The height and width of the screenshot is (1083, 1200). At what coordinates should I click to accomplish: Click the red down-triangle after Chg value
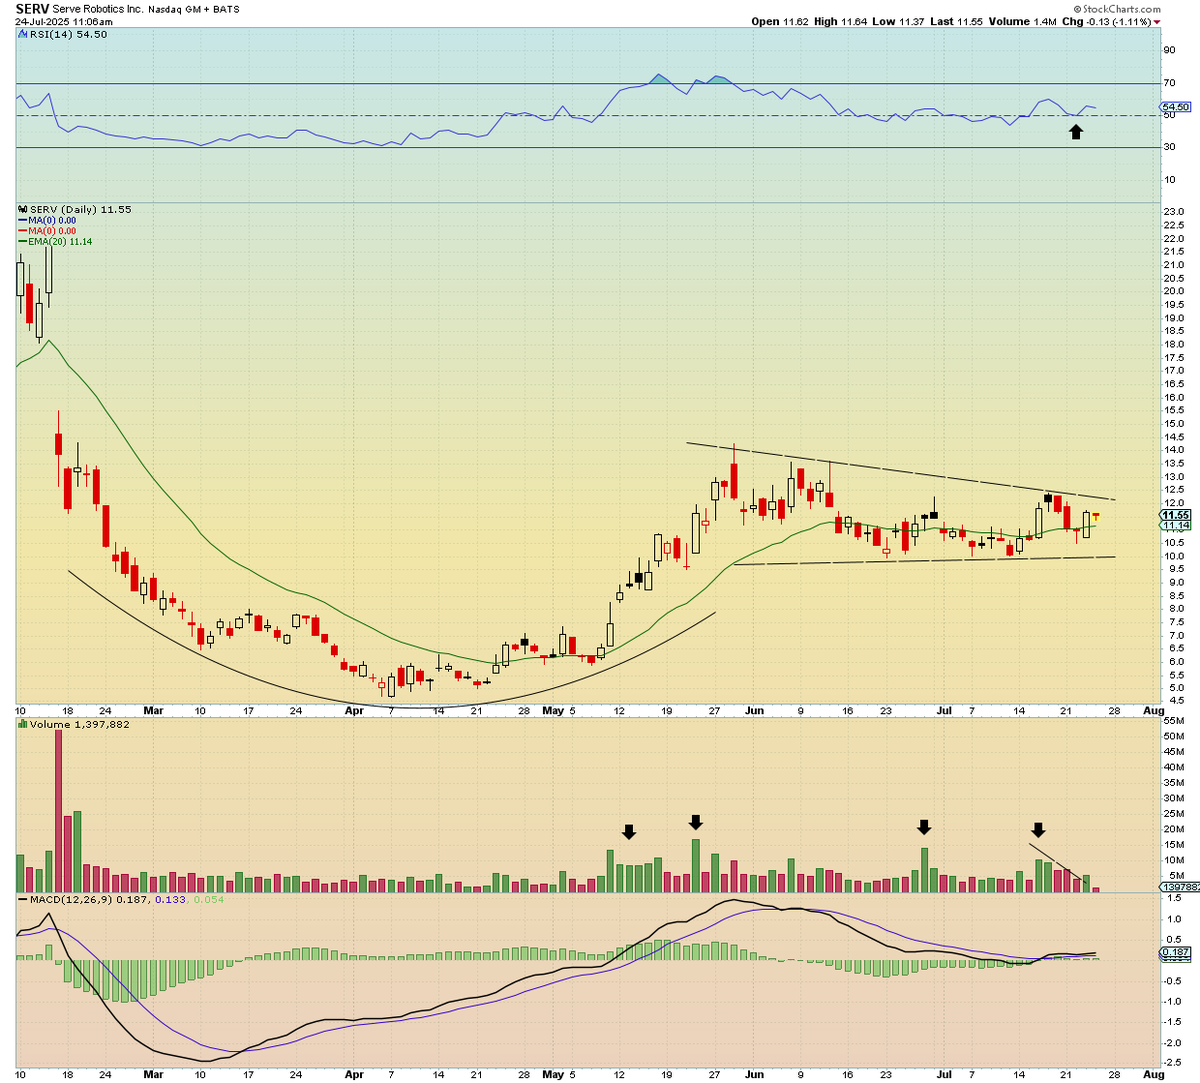(x=1157, y=21)
